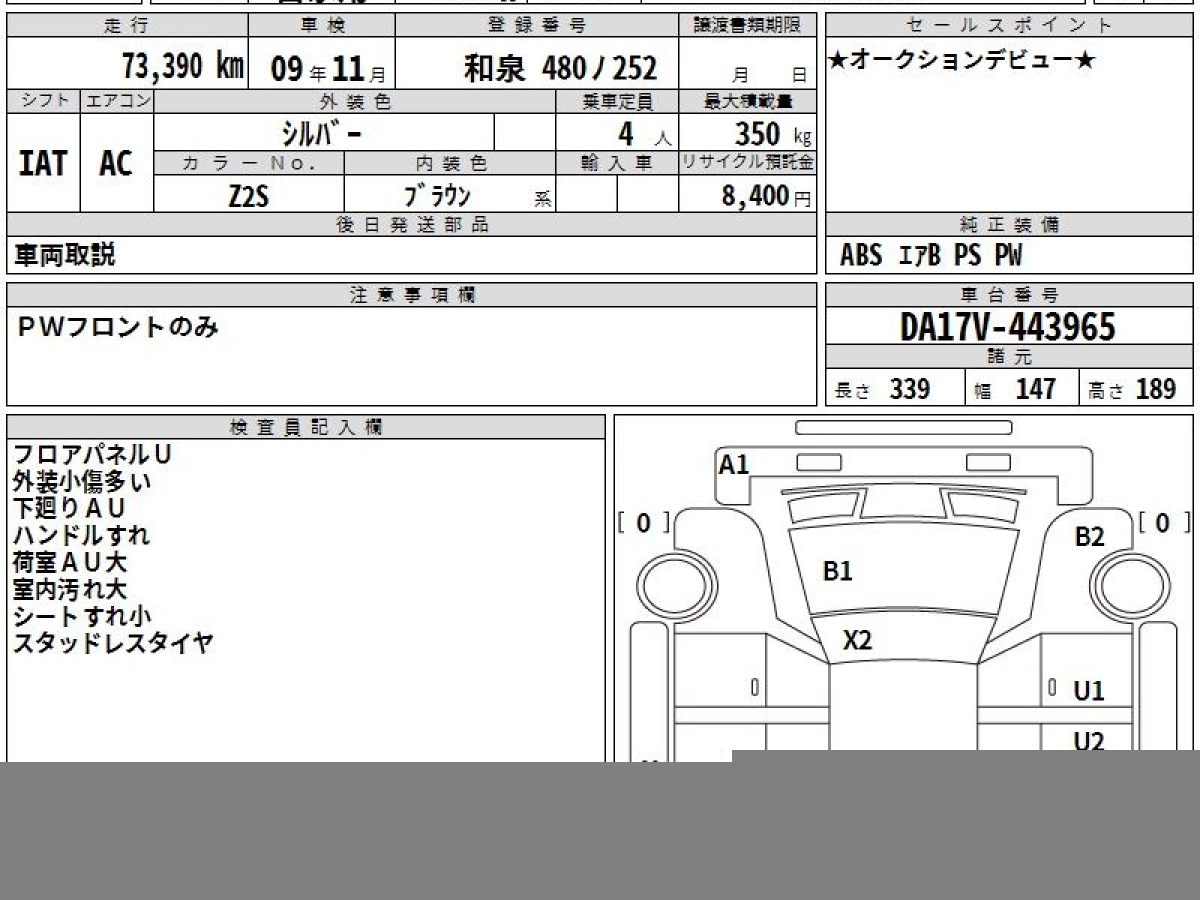Select the IAT shift type cell

point(43,163)
